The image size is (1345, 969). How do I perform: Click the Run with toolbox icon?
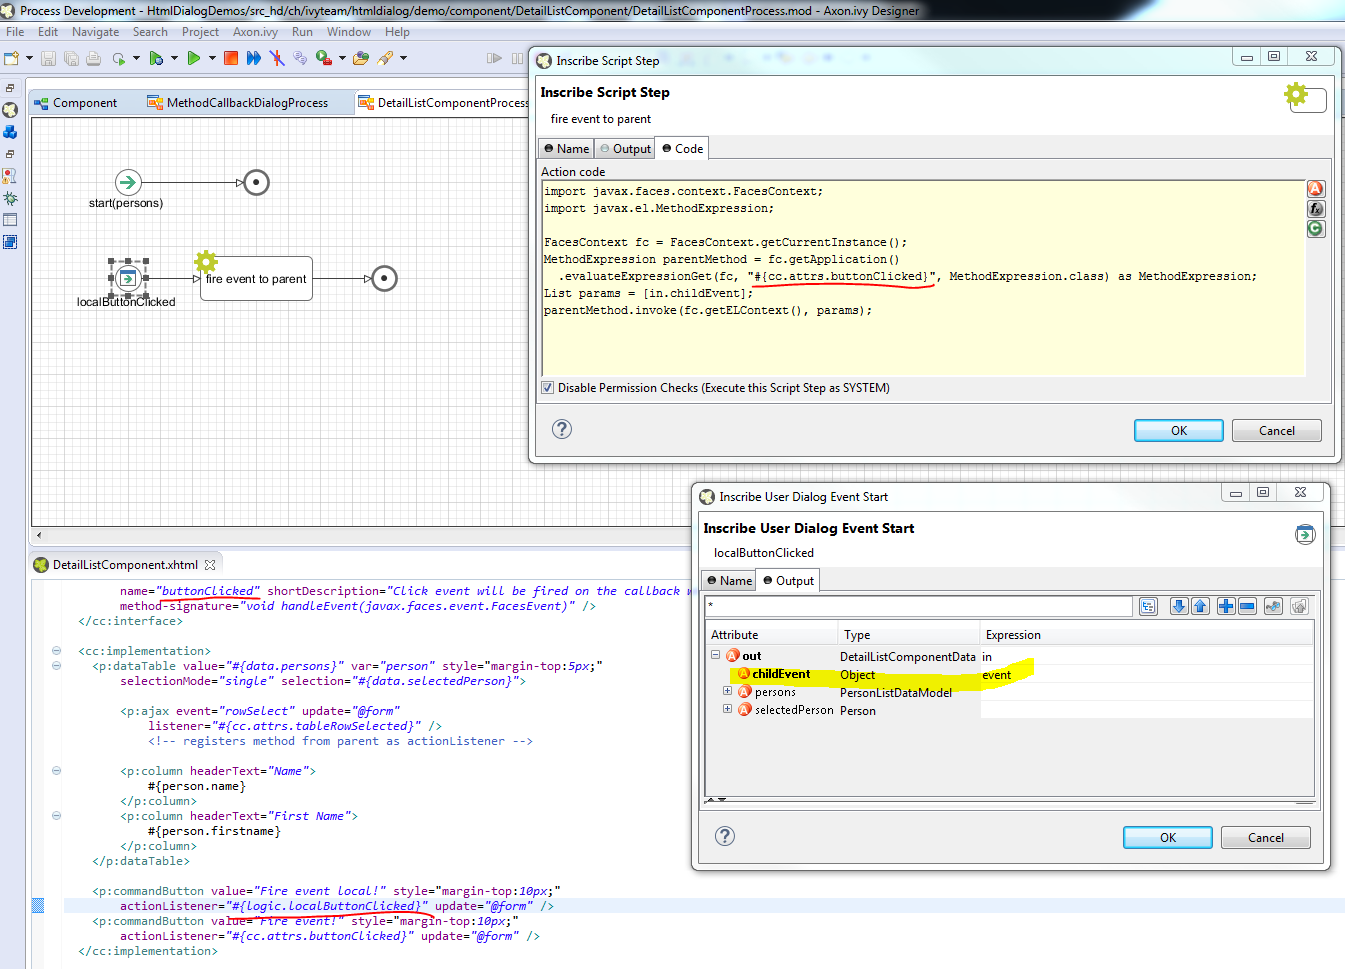[323, 58]
